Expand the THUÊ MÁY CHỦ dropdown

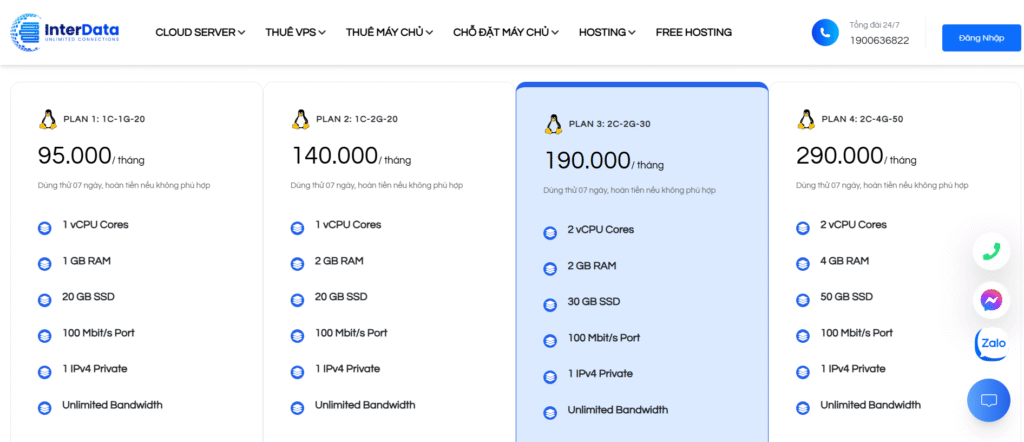[389, 32]
